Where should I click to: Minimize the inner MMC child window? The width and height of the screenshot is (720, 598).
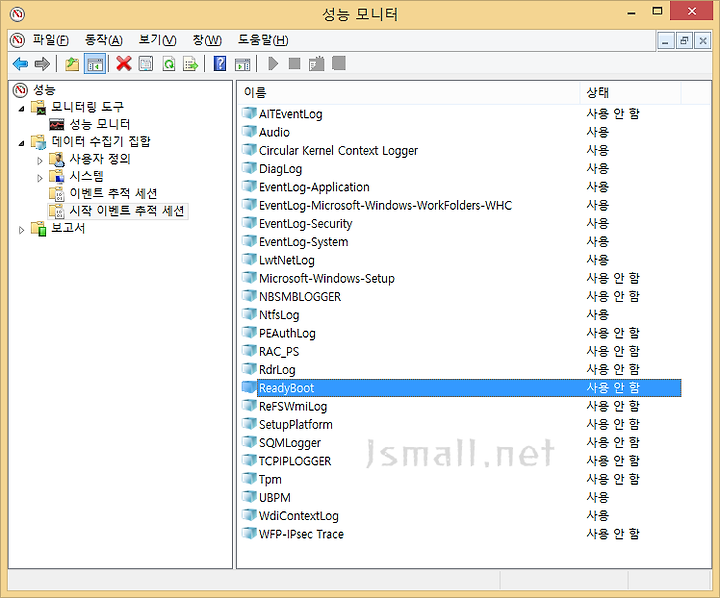pyautogui.click(x=665, y=41)
